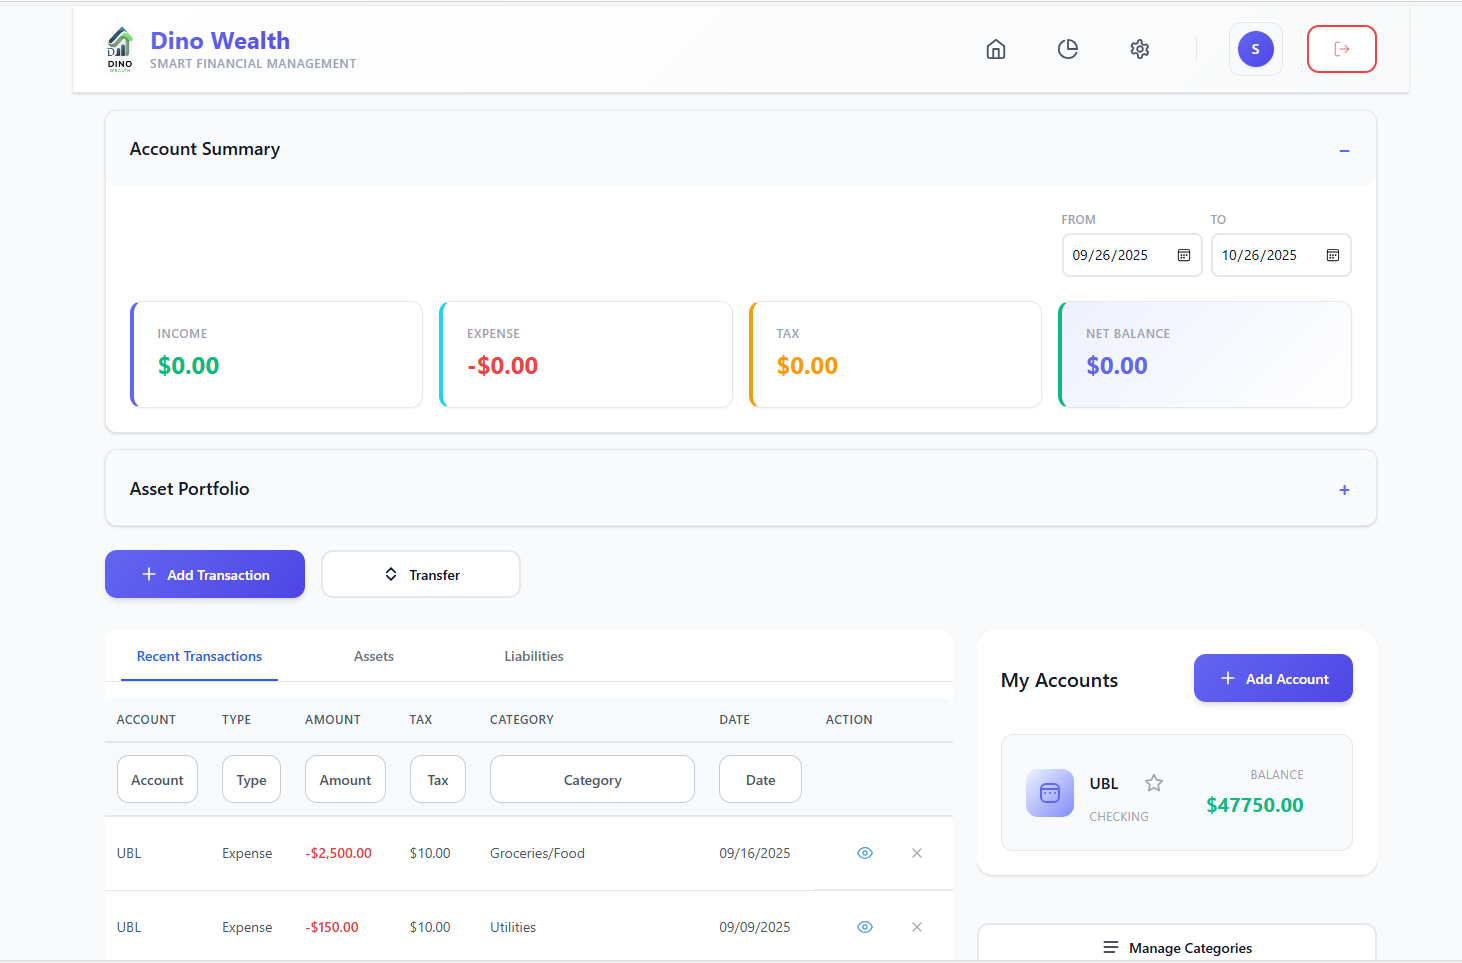
Task: Click the Add Account button
Action: (1273, 678)
